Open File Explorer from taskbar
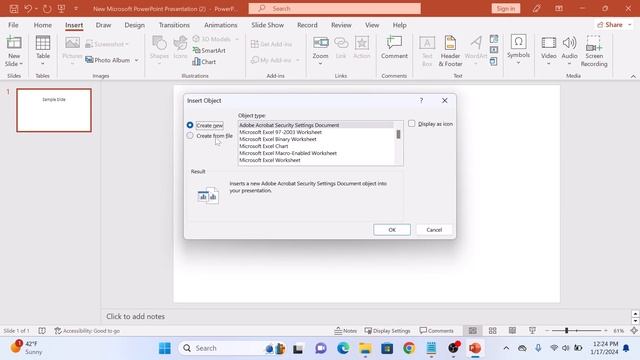Viewport: 640px width, 360px height. 365,348
